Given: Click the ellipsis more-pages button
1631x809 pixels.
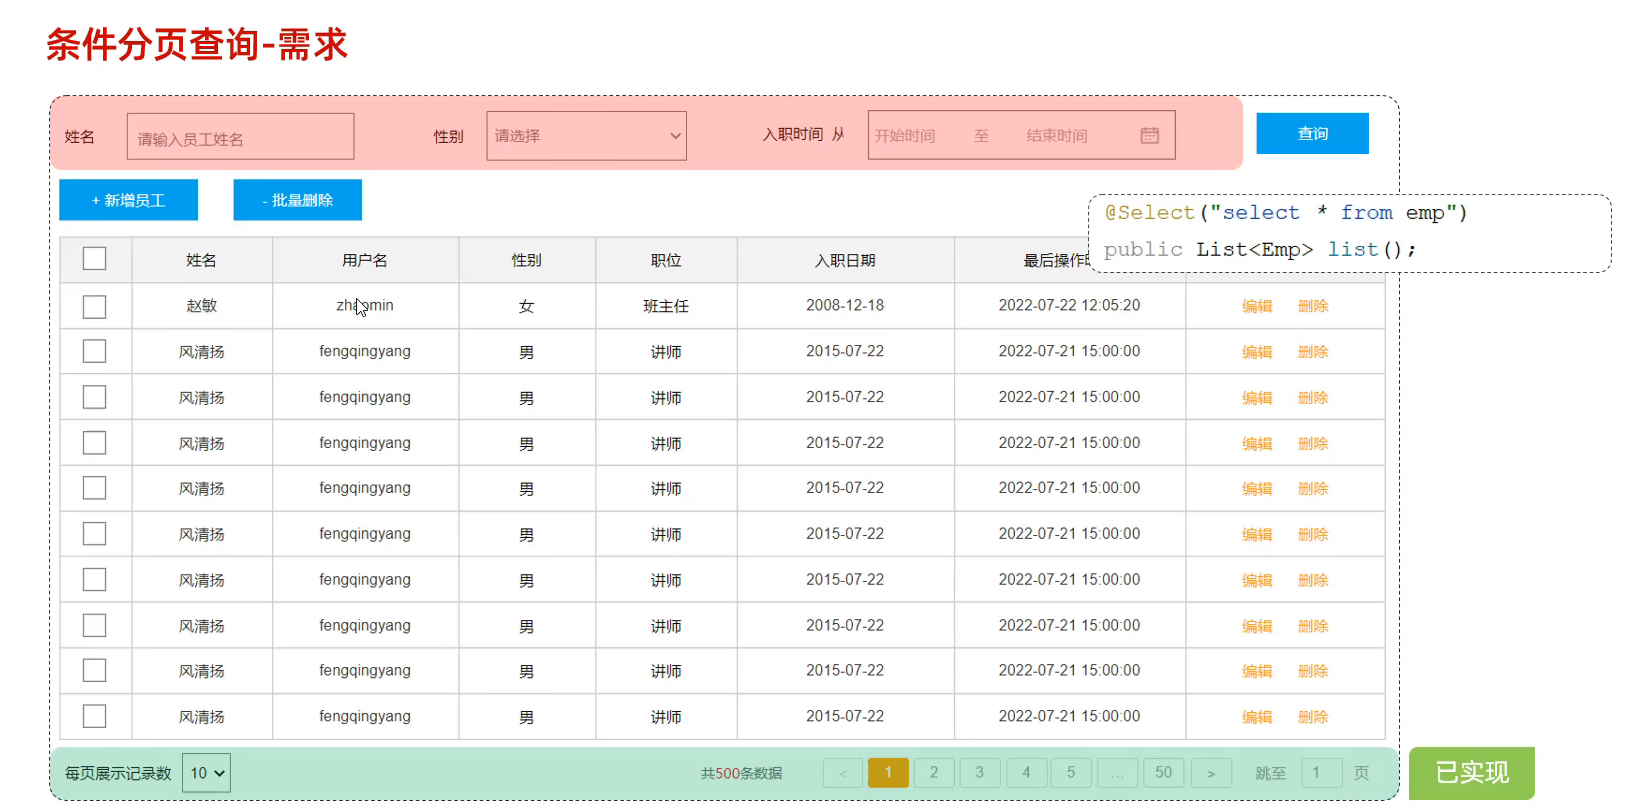Looking at the screenshot, I should (x=1116, y=773).
